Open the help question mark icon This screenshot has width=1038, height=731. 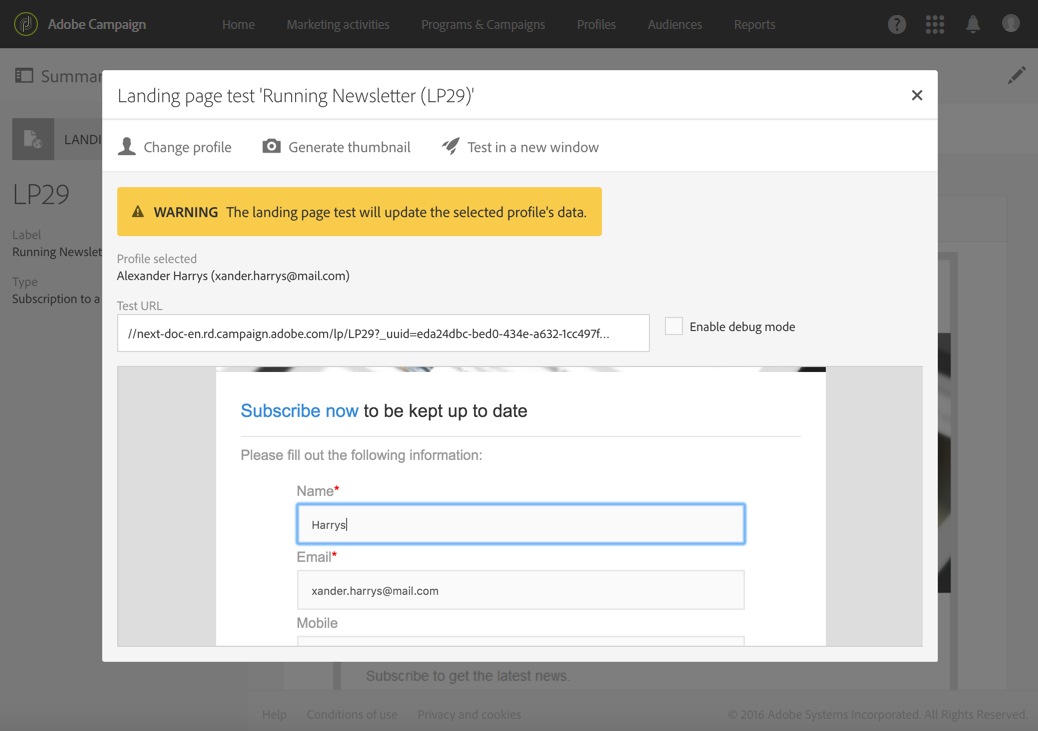[x=897, y=24]
